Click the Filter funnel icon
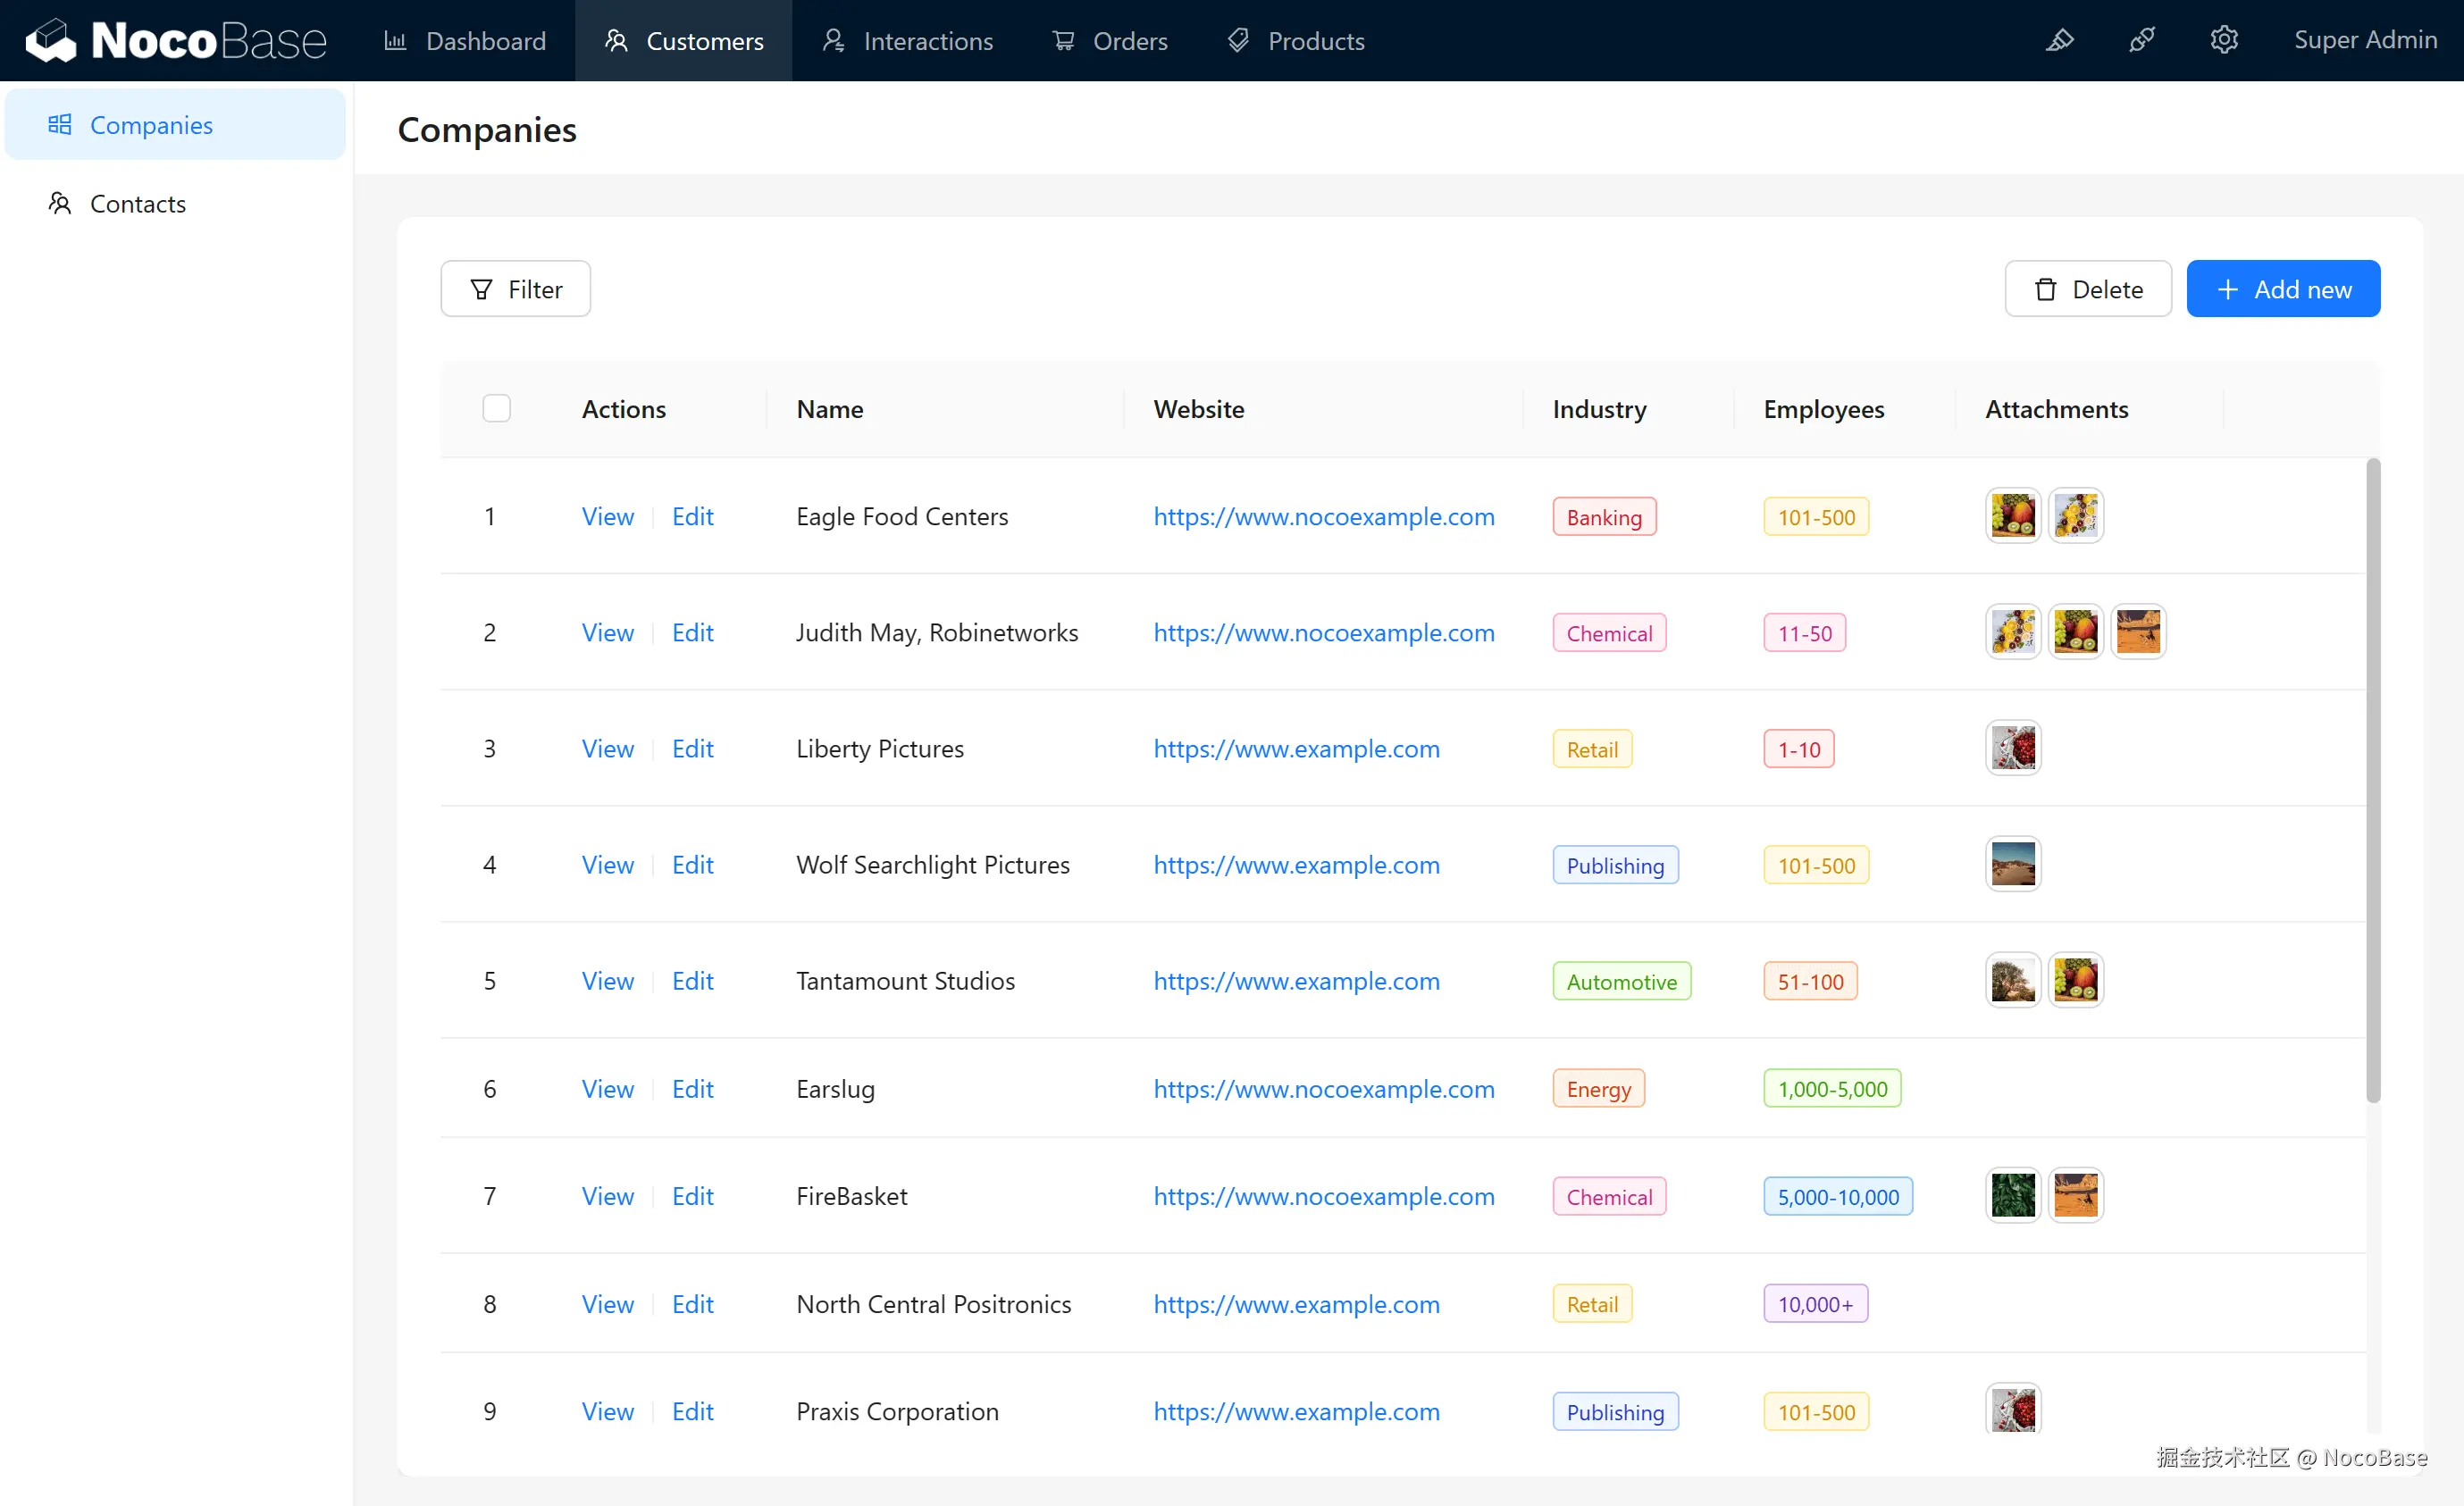 481,289
